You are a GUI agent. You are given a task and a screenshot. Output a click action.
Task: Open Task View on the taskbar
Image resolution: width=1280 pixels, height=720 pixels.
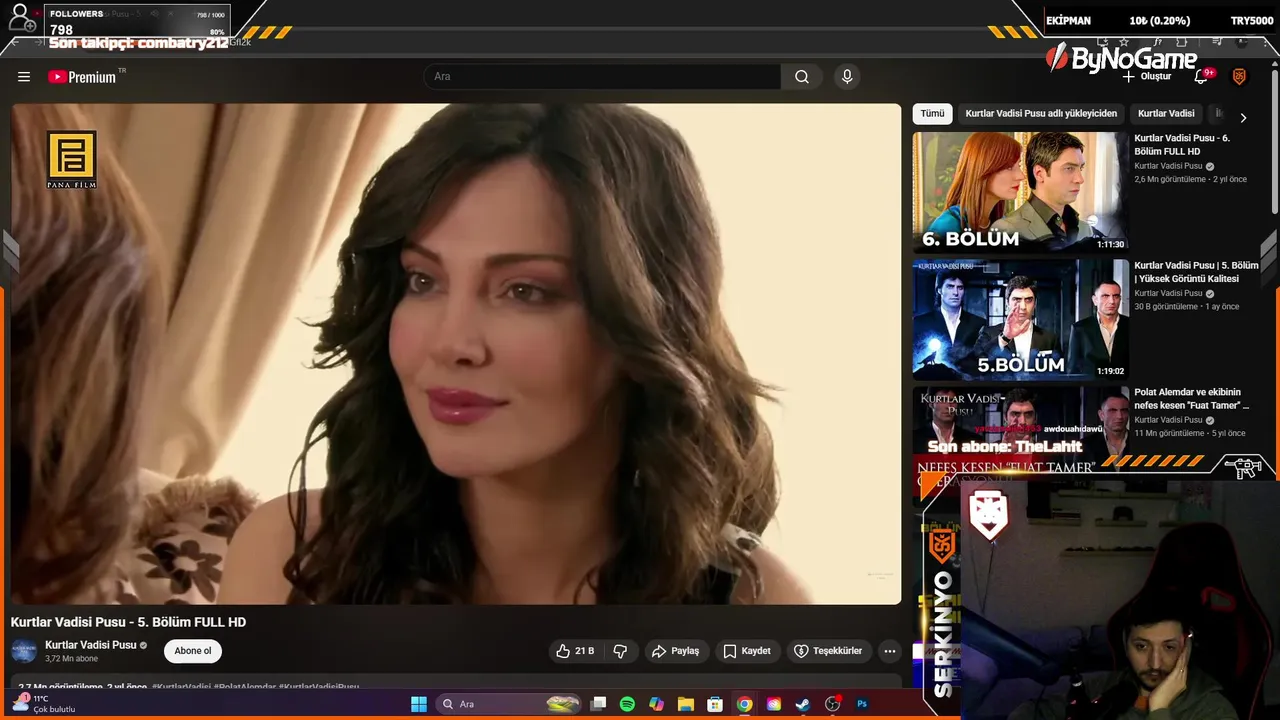598,704
